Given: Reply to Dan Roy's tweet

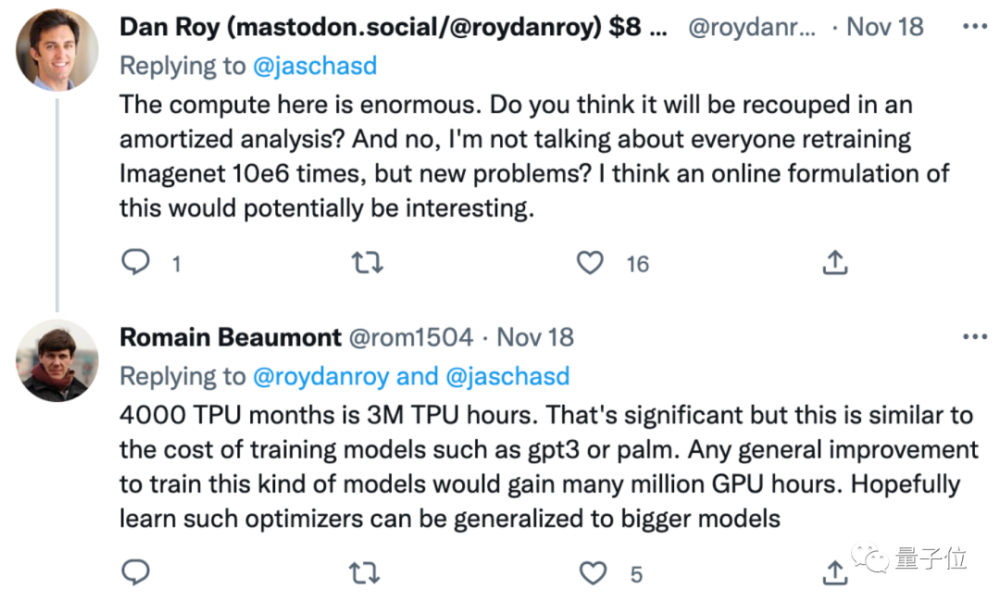Looking at the screenshot, I should pos(135,262).
